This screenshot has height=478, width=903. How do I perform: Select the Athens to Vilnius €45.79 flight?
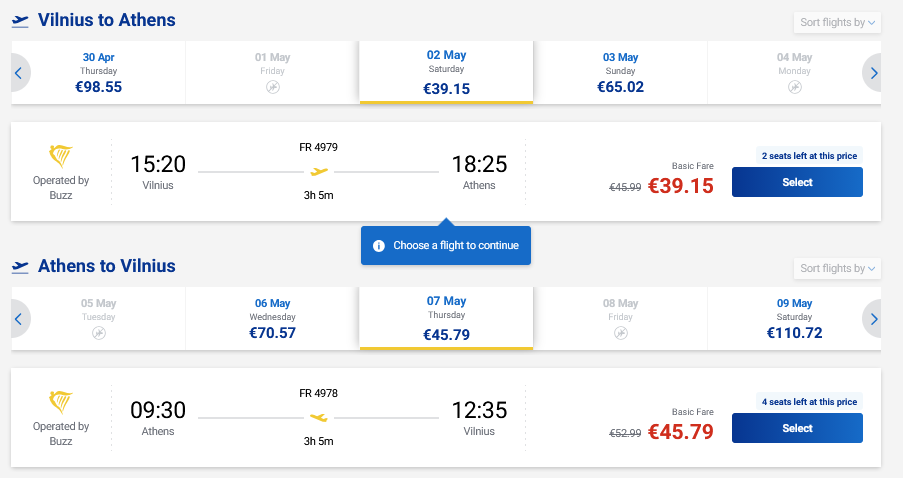click(797, 428)
